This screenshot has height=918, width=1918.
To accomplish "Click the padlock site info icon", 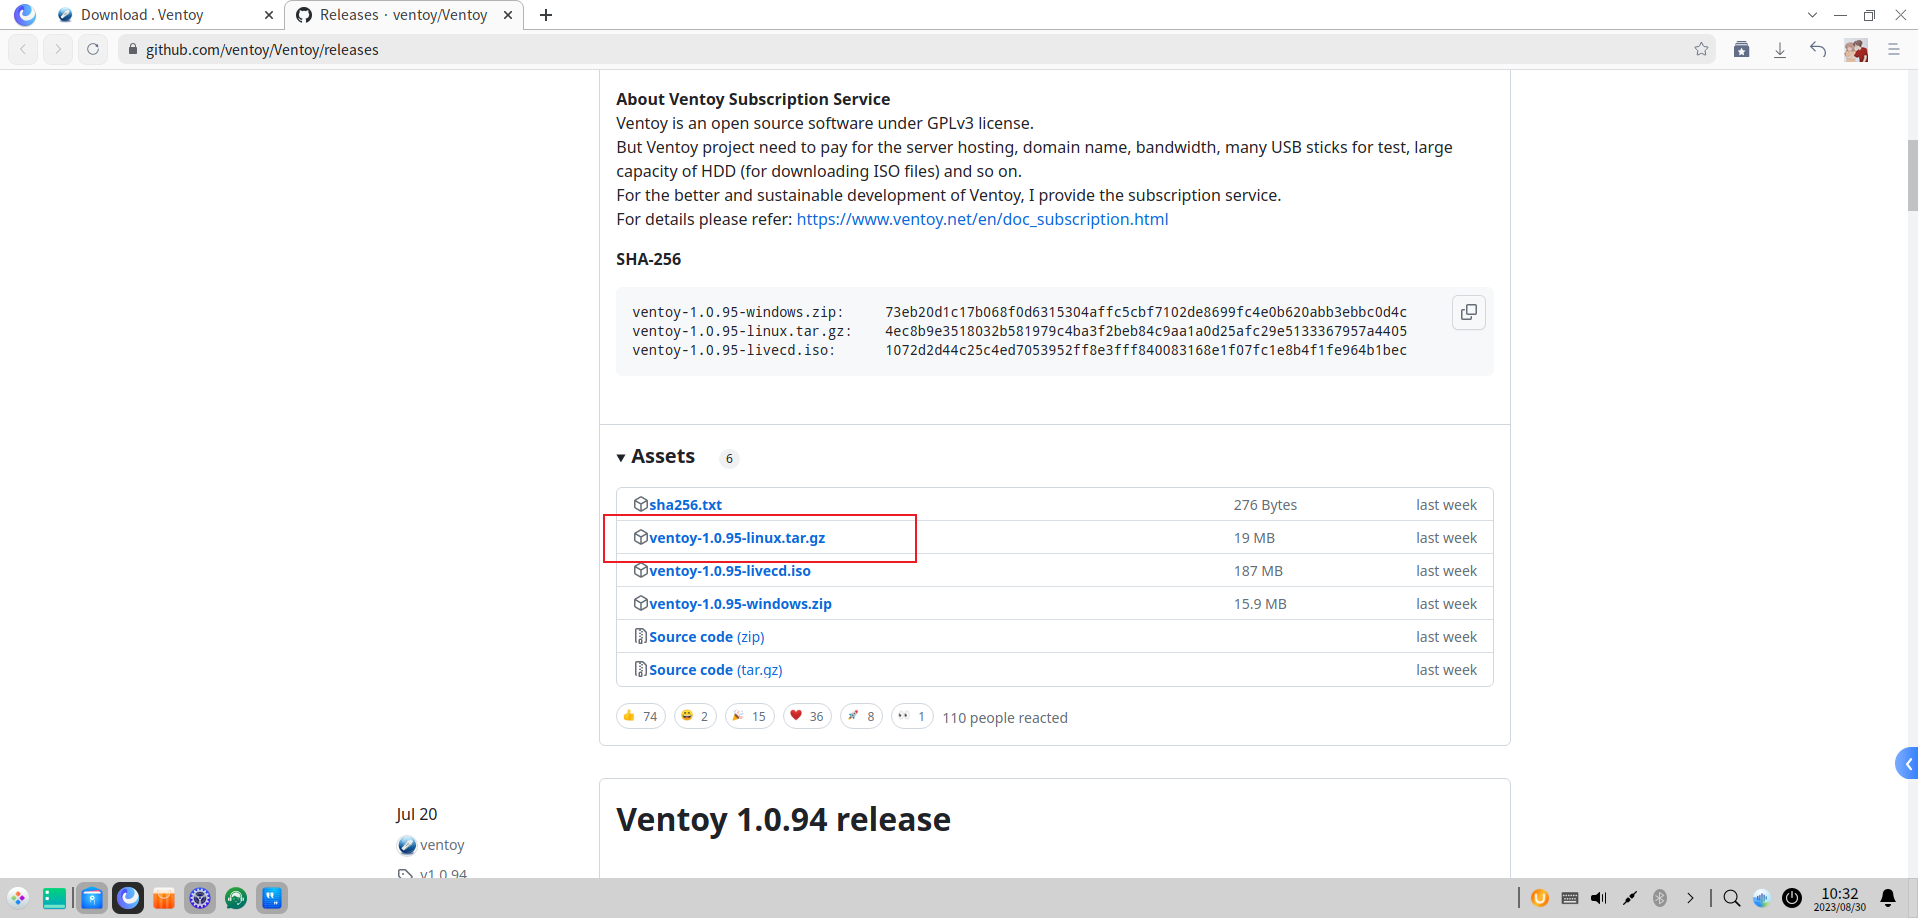I will pos(132,49).
